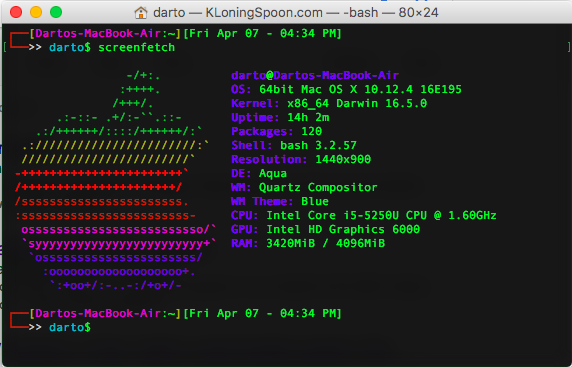Click the green zoom window button
Screen dimensions: 572x367
click(56, 12)
